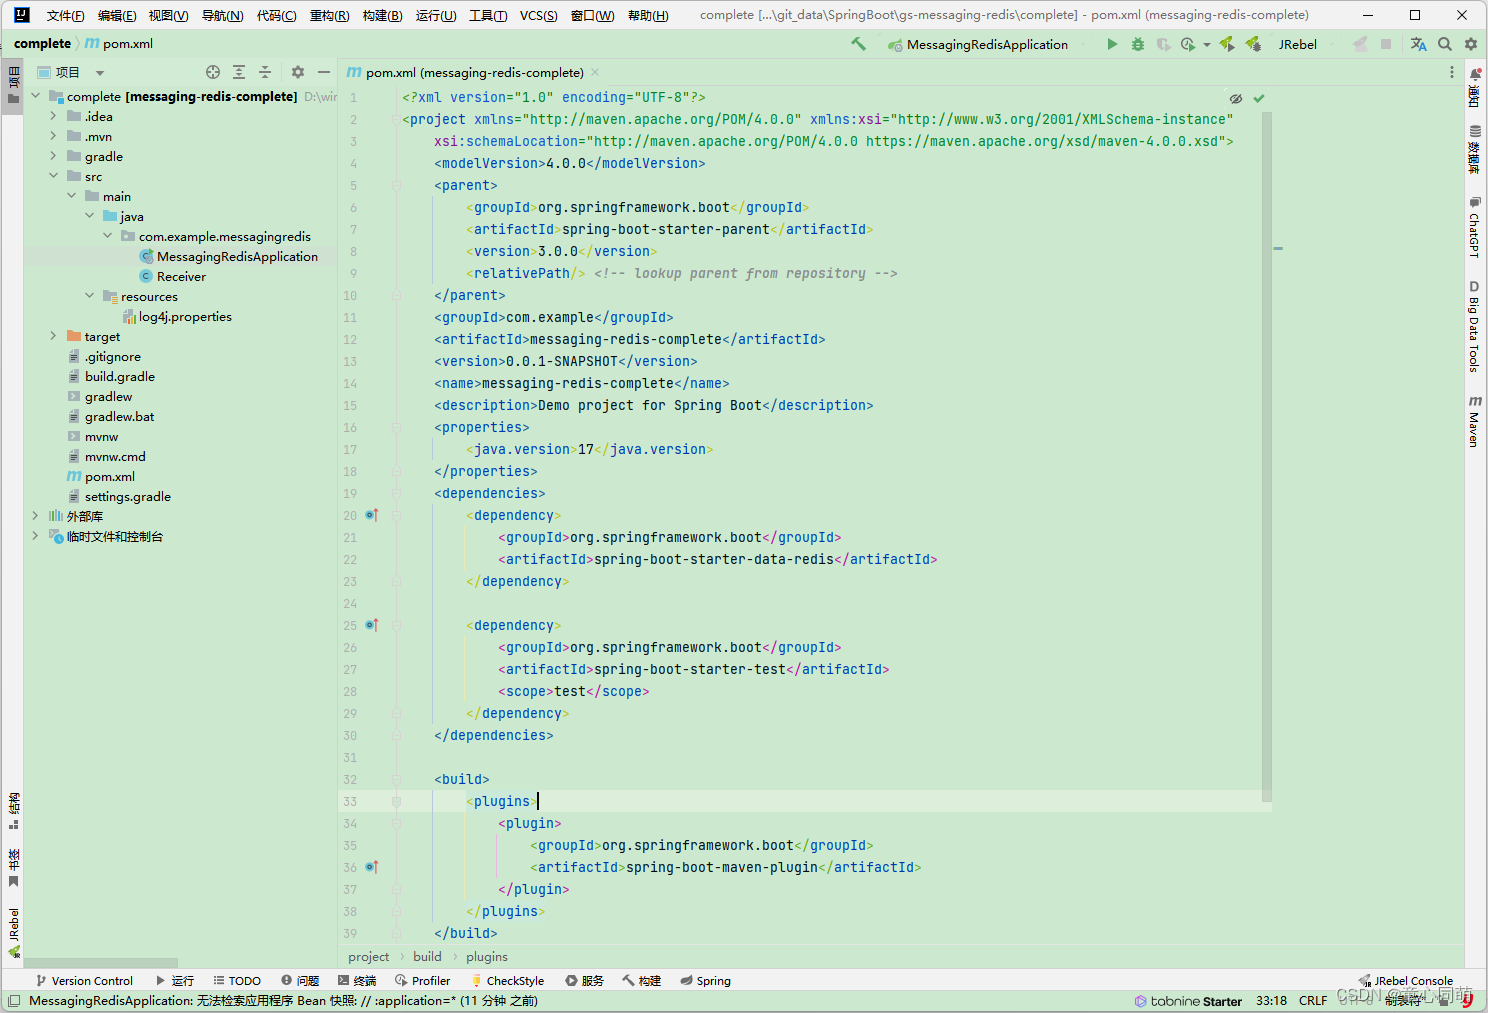Toggle the breakpoint on line 20 gutter
The height and width of the screenshot is (1013, 1488).
tap(370, 515)
